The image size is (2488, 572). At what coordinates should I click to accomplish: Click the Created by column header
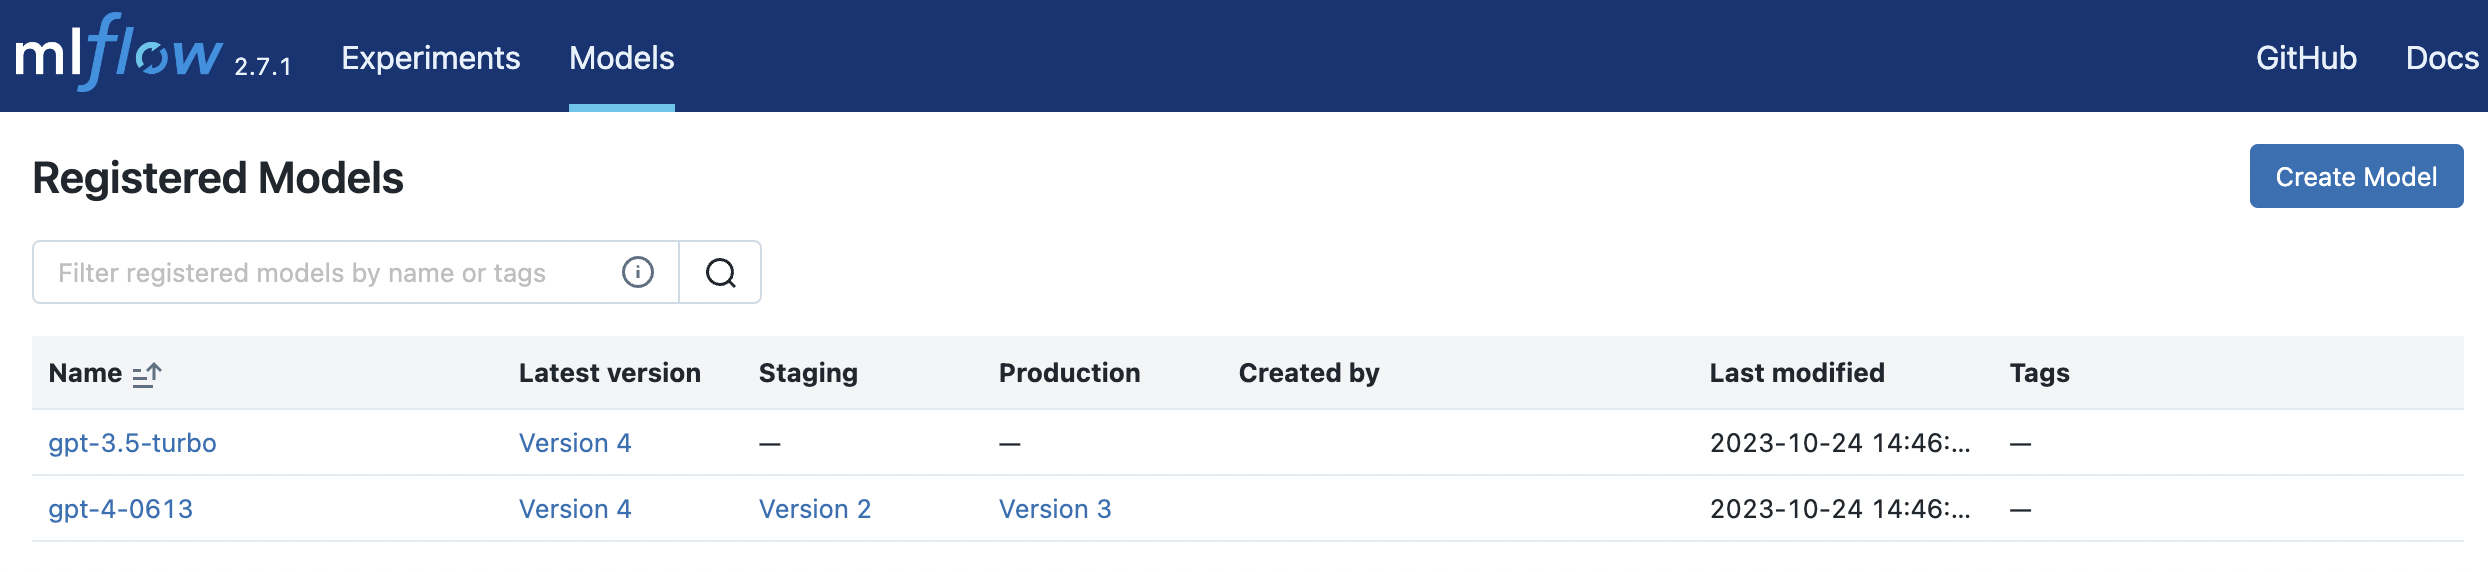(x=1309, y=373)
